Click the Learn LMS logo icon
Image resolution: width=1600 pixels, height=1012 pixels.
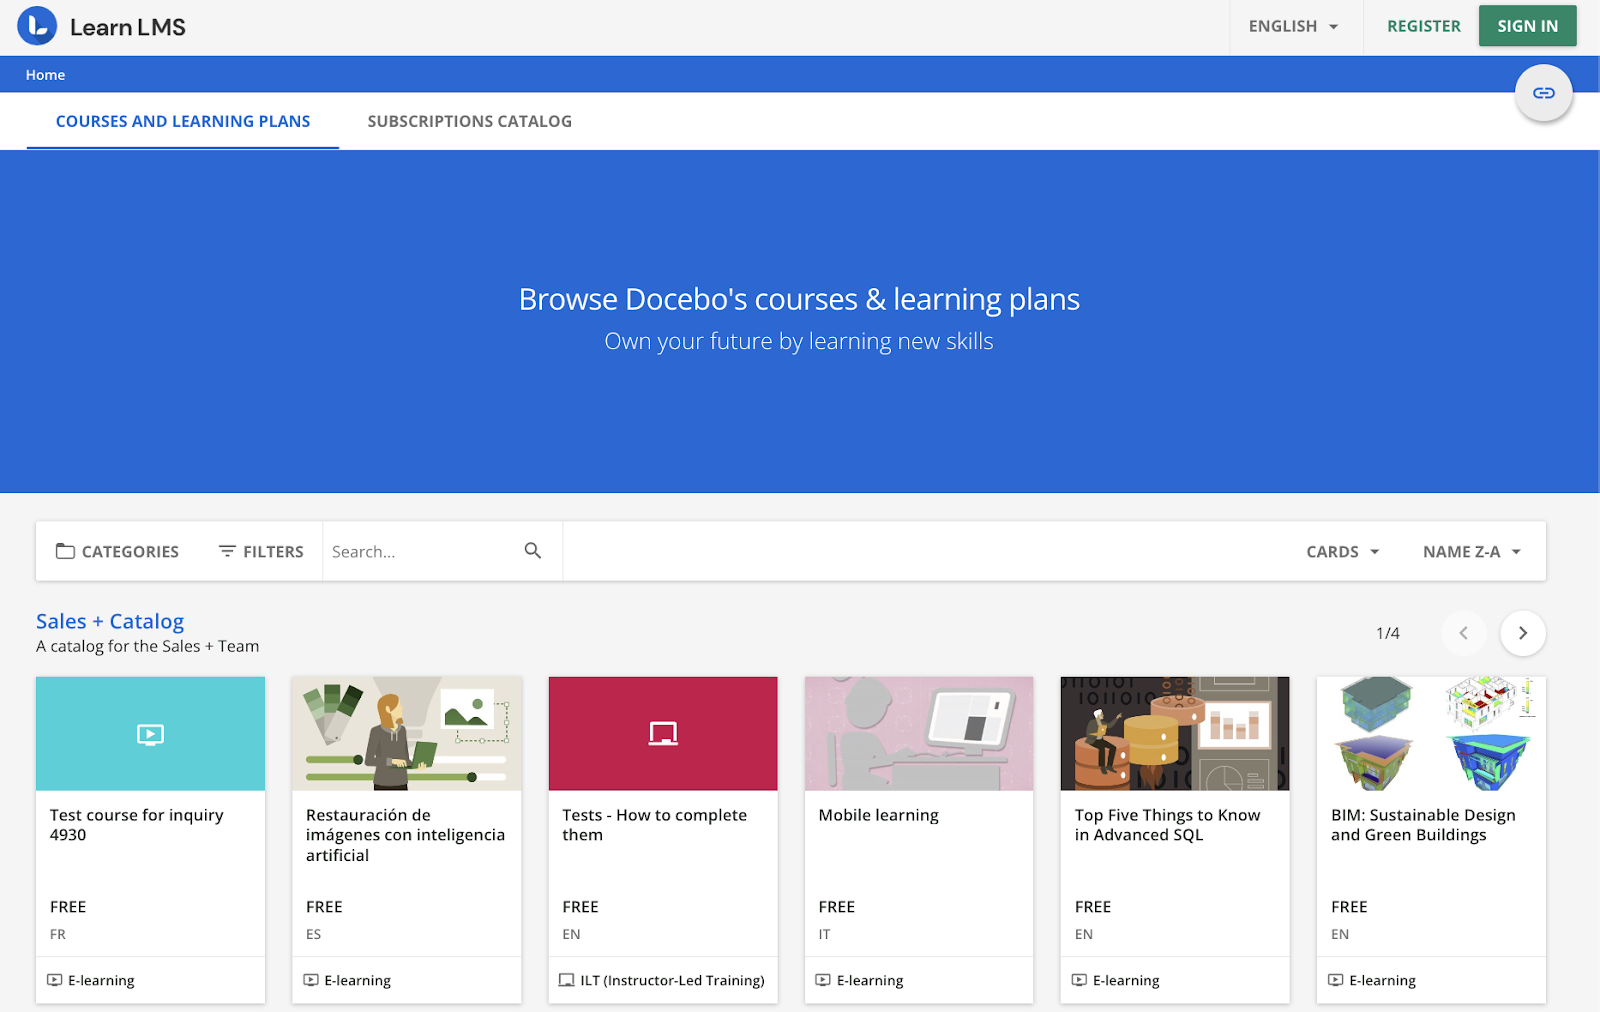coord(37,27)
